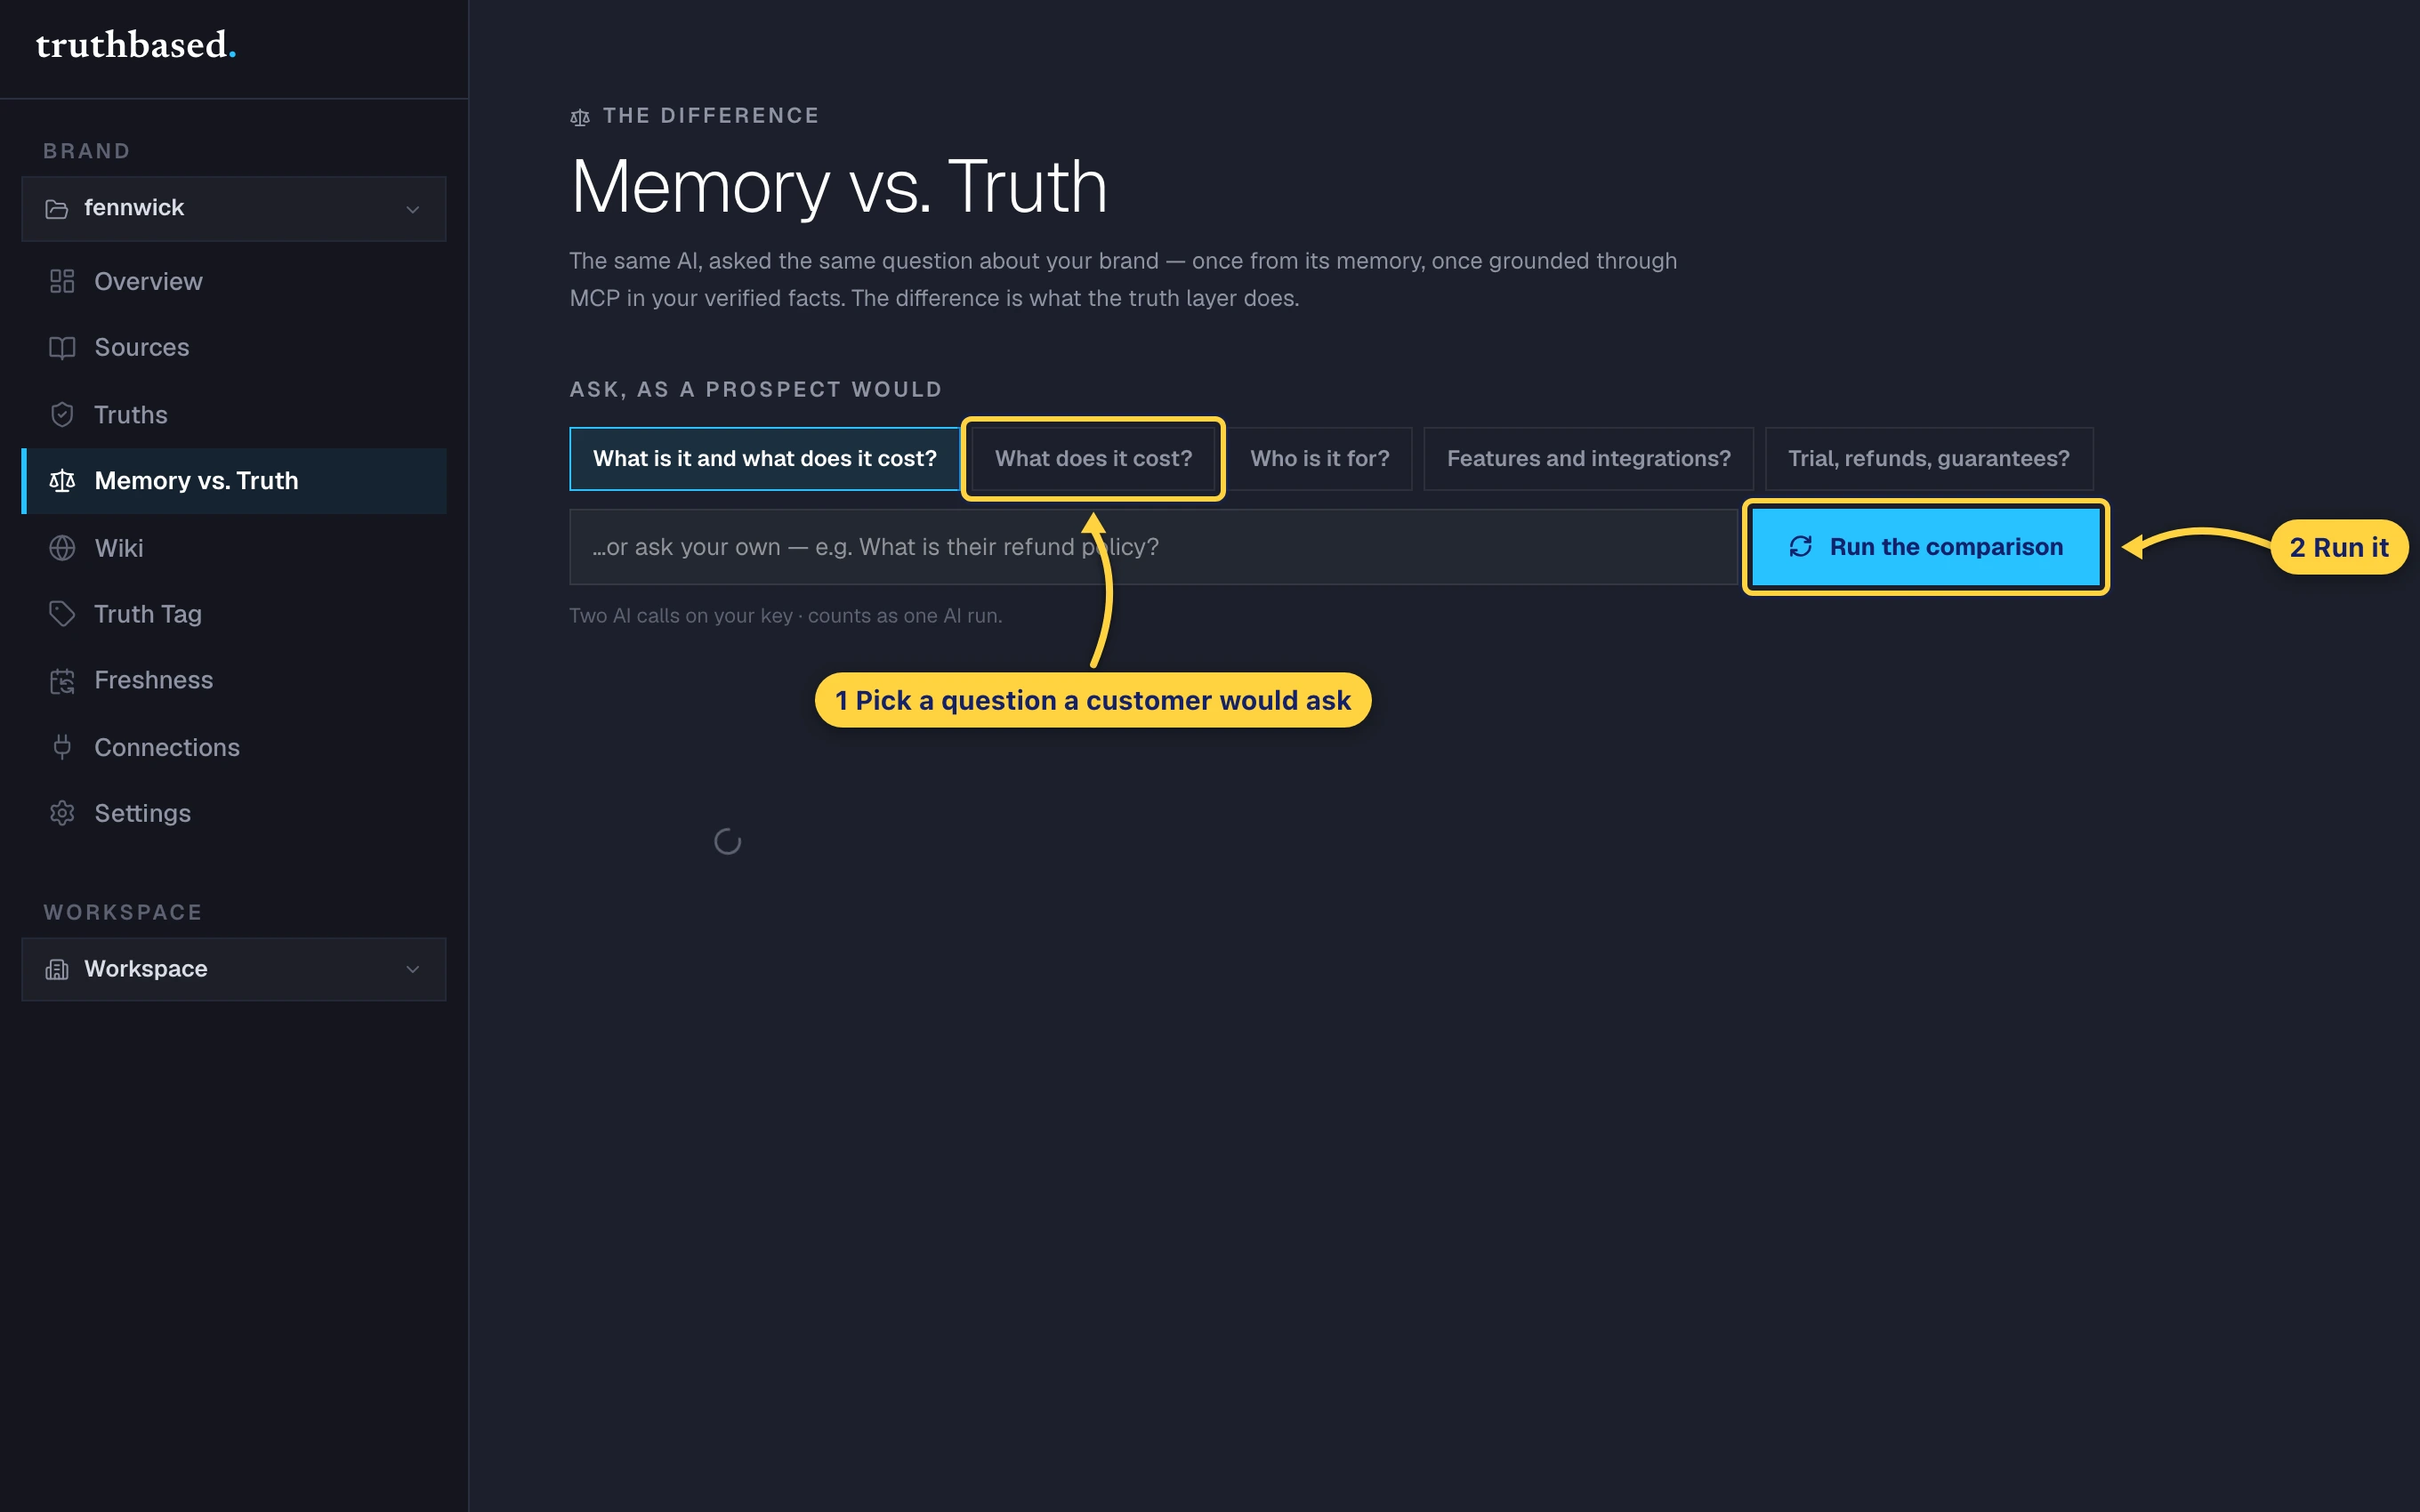
Task: Click the fennwick folder icon
Action: click(x=57, y=208)
